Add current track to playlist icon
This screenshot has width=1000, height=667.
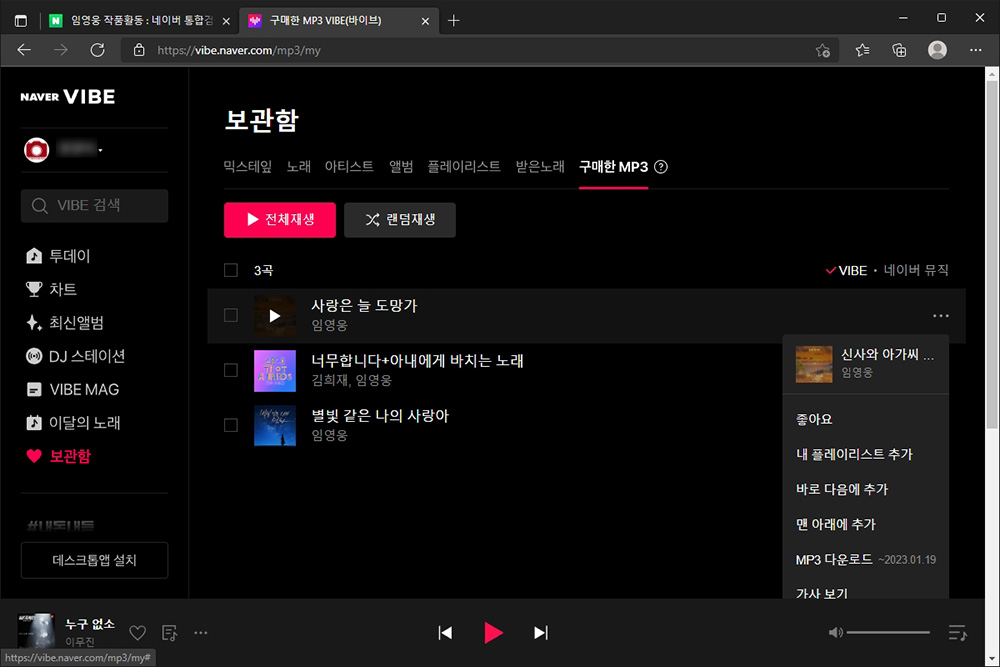pos(169,633)
